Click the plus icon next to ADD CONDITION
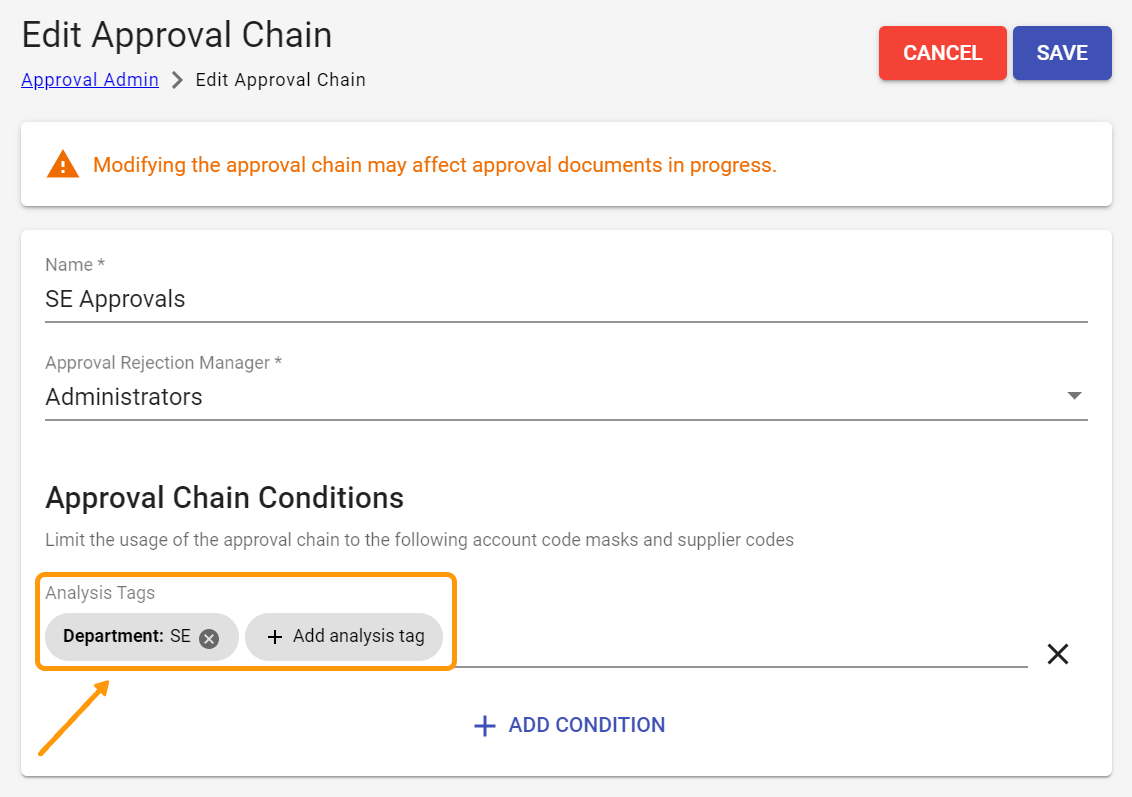This screenshot has height=797, width=1132. tap(485, 725)
